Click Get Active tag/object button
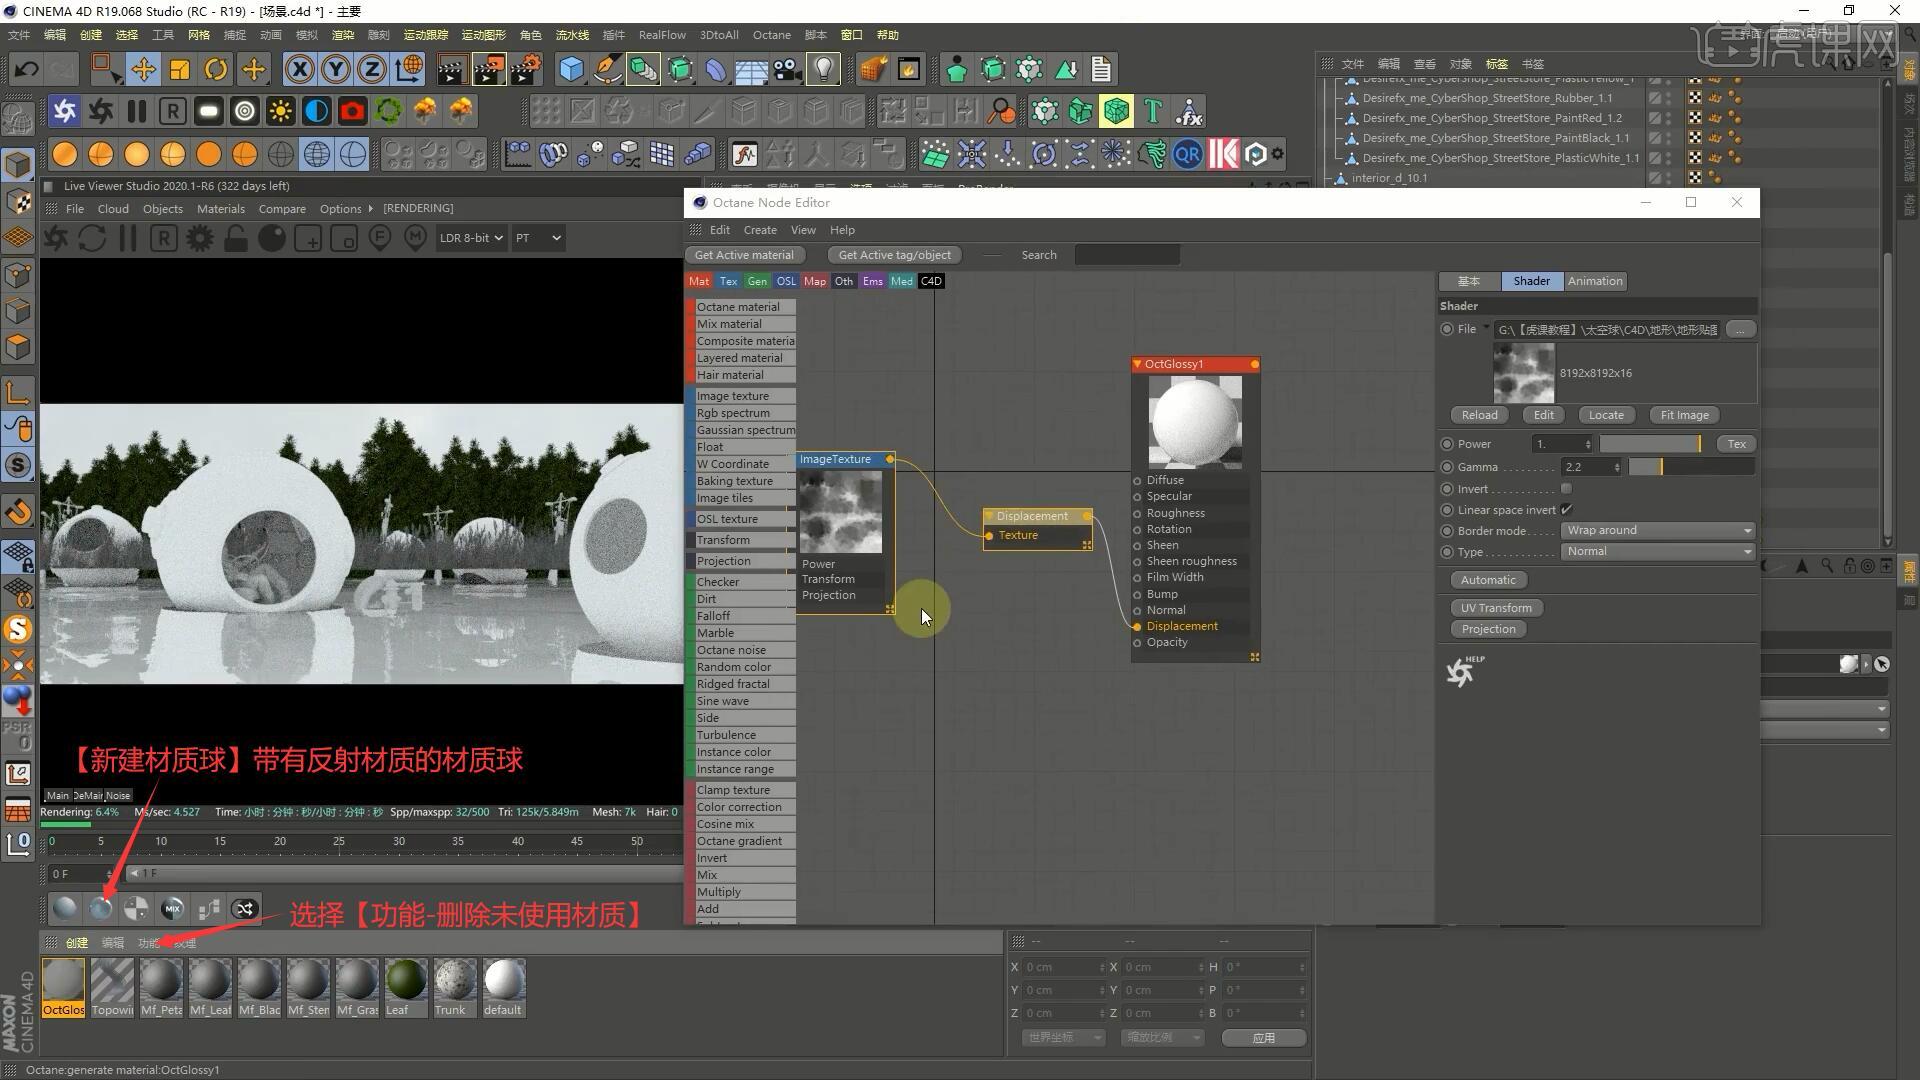The height and width of the screenshot is (1080, 1920). 895,255
